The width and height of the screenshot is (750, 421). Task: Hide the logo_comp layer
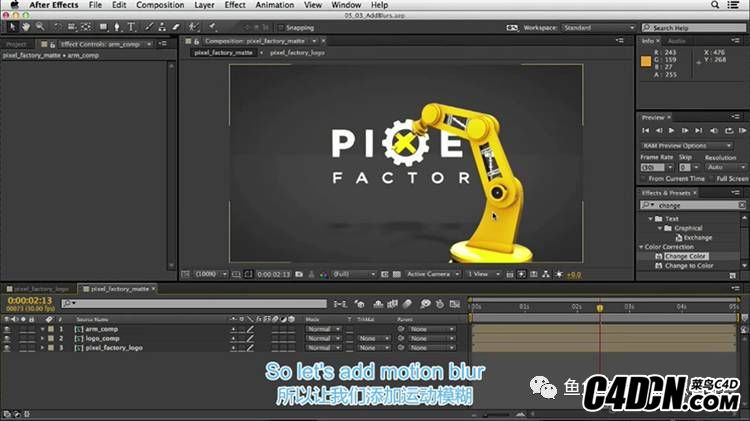point(7,338)
